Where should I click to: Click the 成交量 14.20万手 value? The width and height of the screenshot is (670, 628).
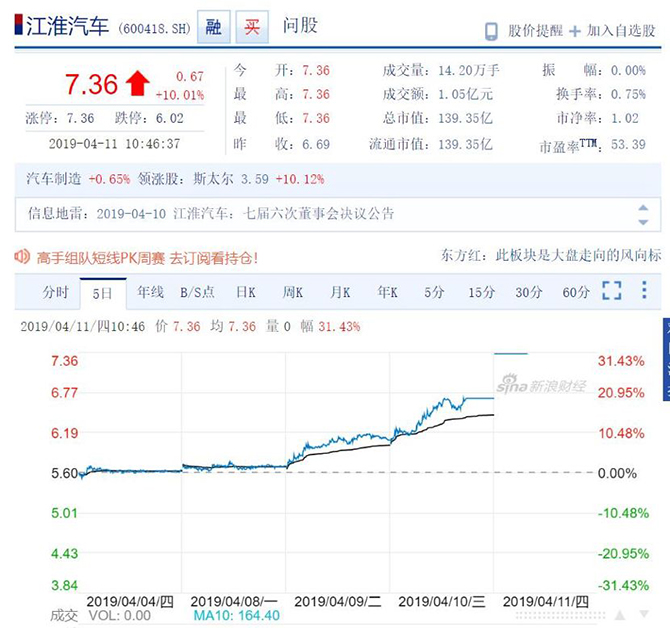tap(469, 70)
